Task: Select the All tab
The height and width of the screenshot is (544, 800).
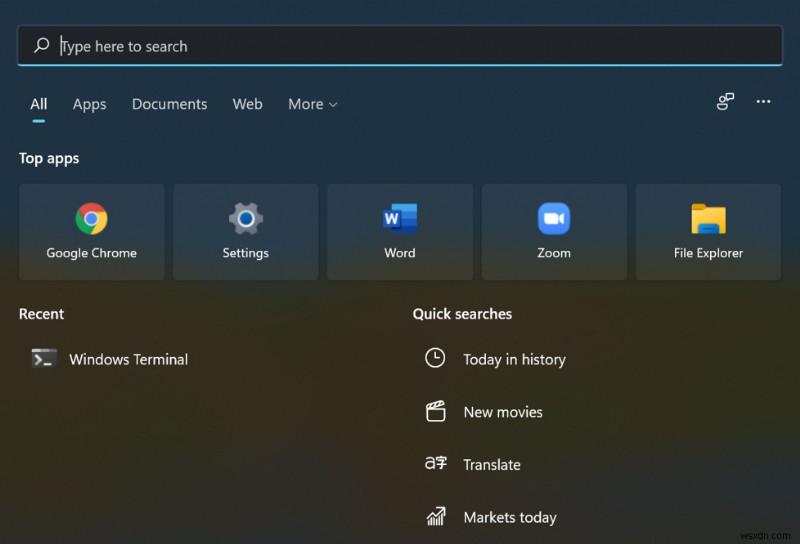Action: pyautogui.click(x=39, y=104)
